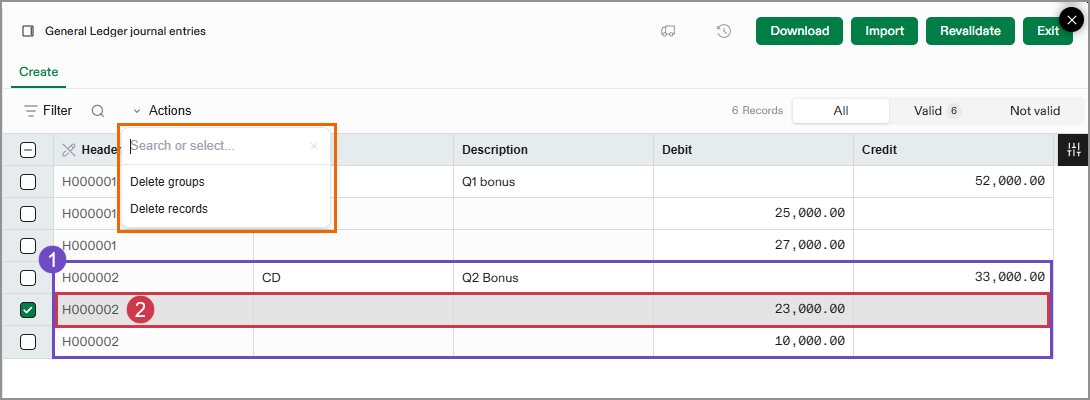Viewport: 1090px width, 400px height.
Task: Close the window with the black X
Action: pyautogui.click(x=1072, y=20)
